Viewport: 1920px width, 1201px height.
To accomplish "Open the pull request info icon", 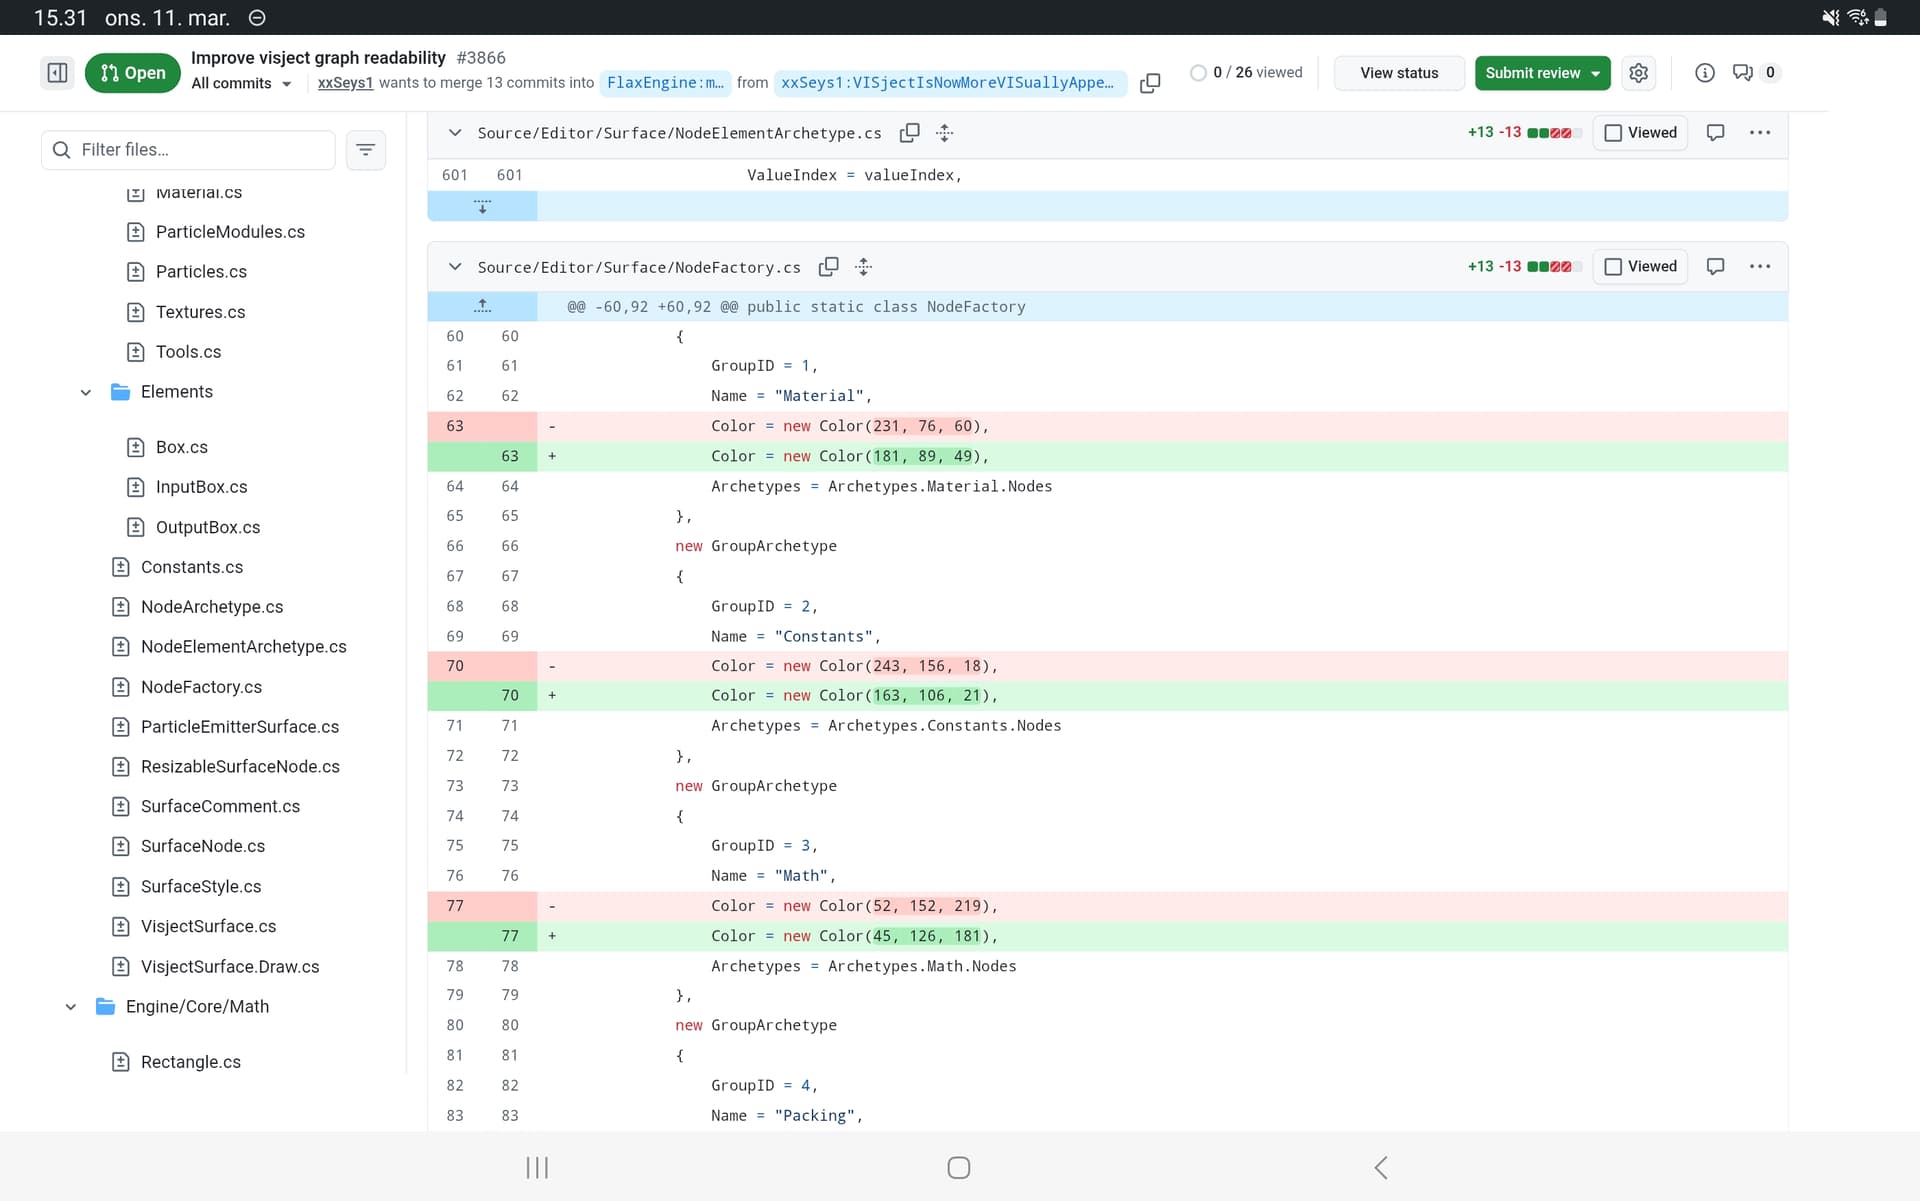I will [1705, 73].
